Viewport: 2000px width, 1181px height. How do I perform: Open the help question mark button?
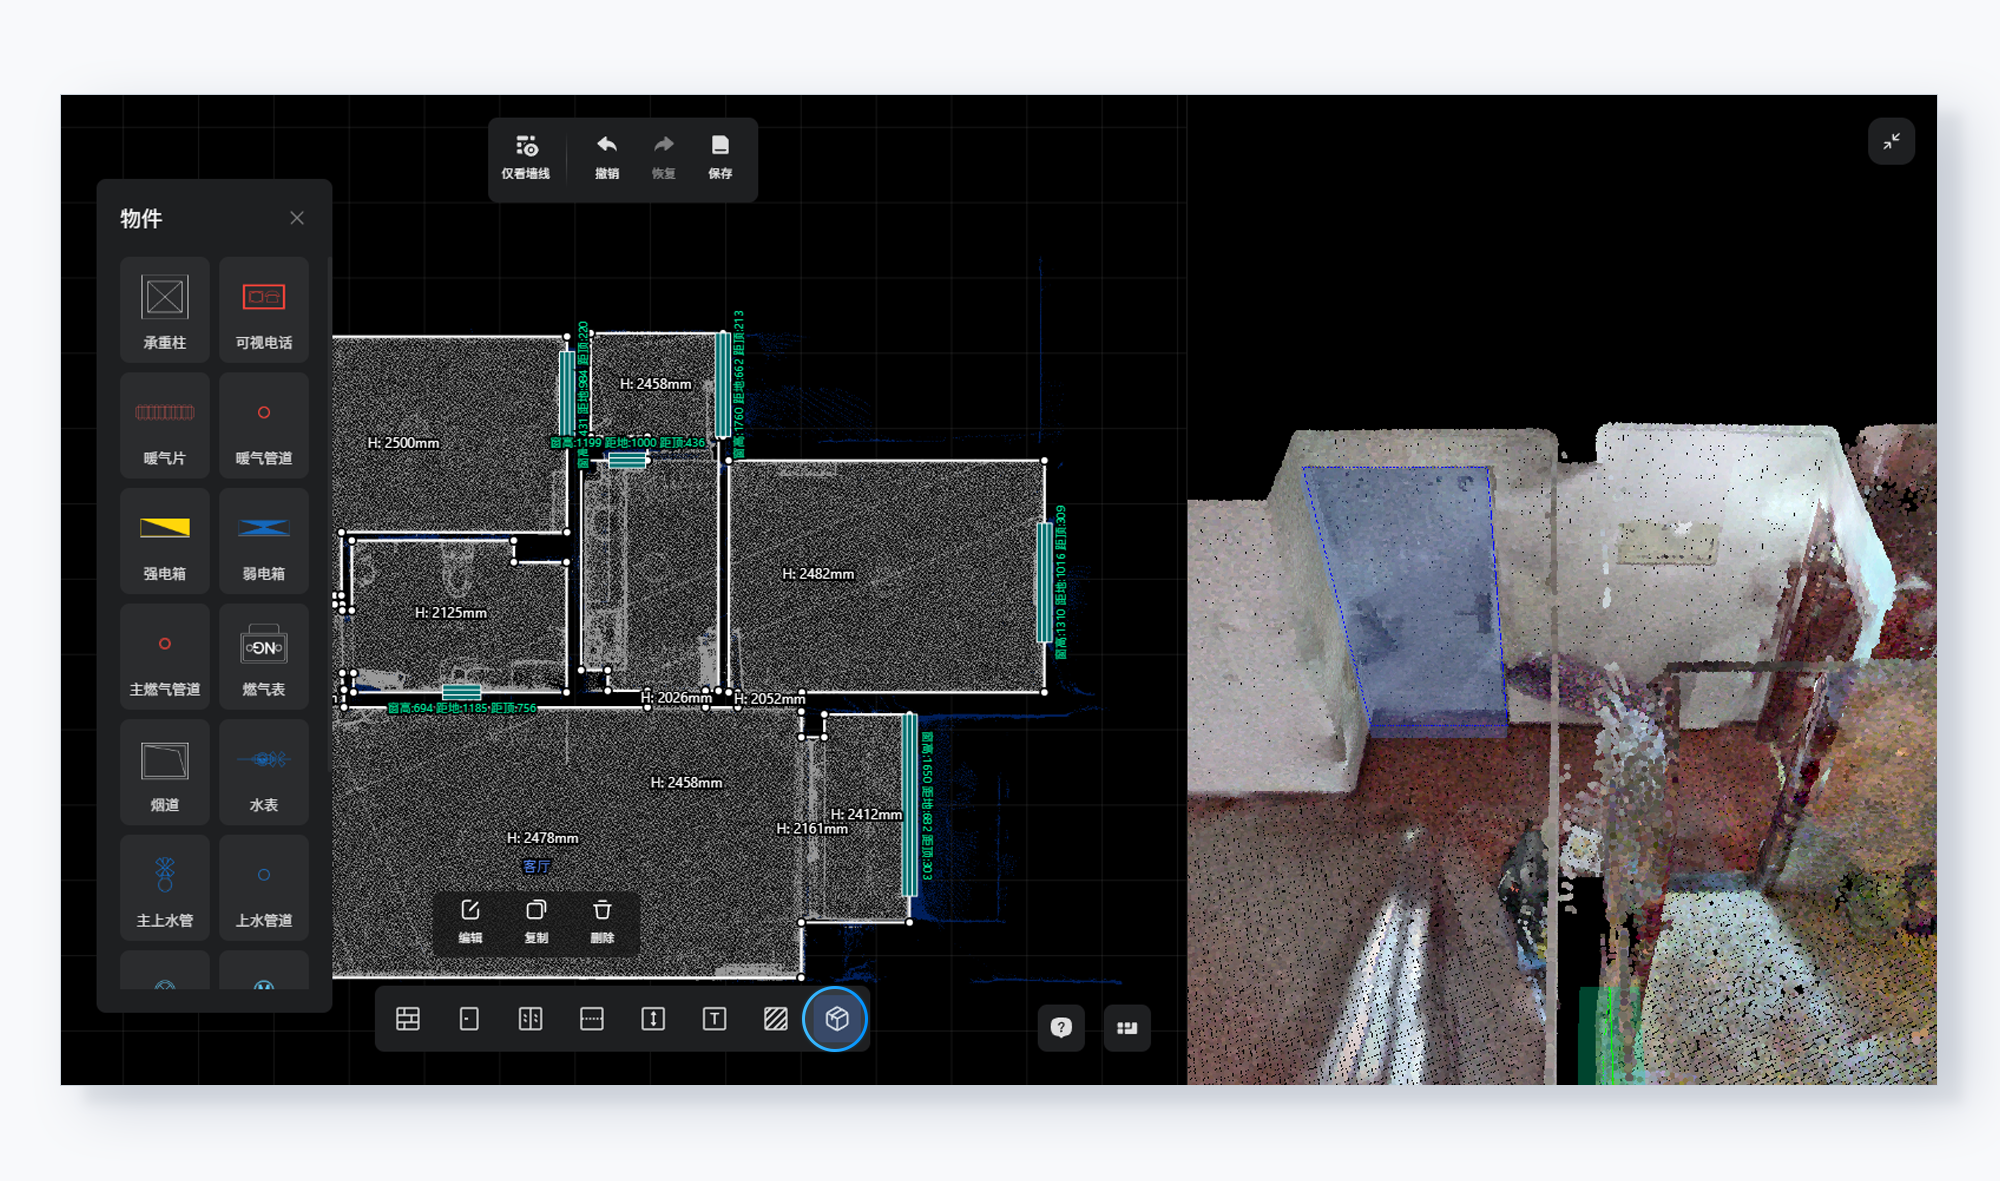point(1061,1028)
